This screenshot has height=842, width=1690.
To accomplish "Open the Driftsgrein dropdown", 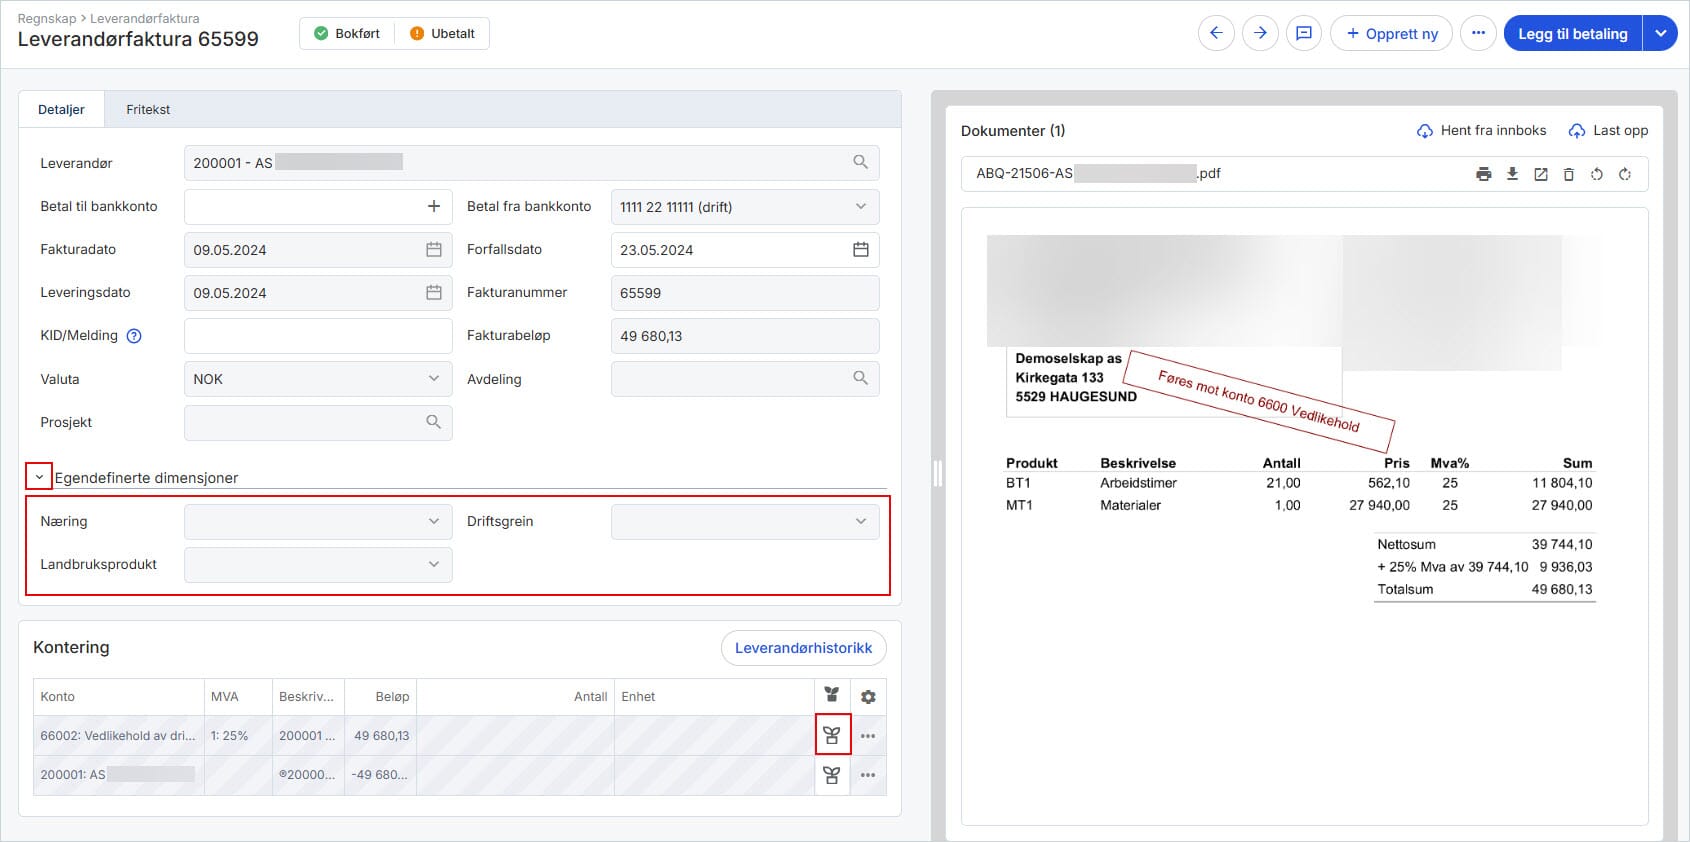I will pos(744,522).
